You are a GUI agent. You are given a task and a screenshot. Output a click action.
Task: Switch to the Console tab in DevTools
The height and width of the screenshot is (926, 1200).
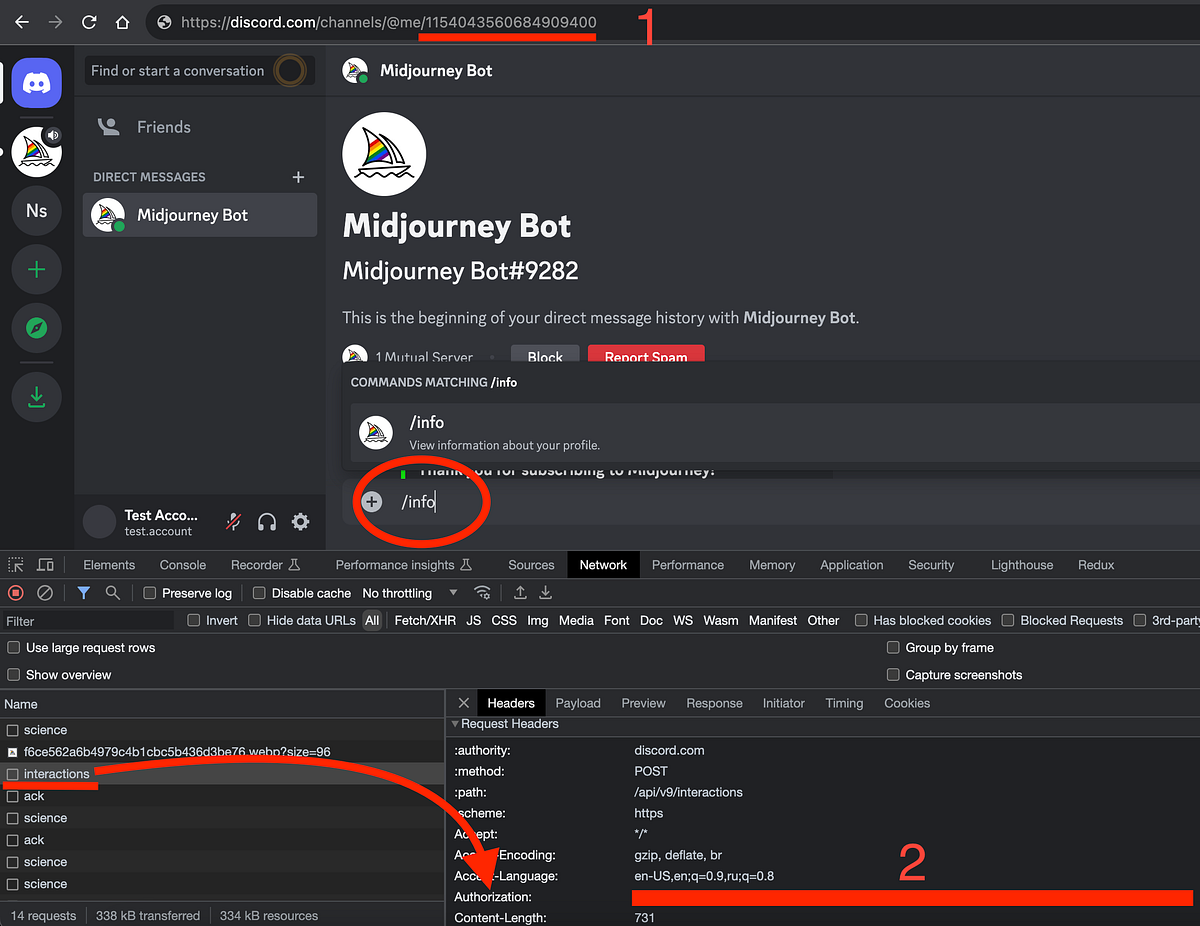[181, 564]
